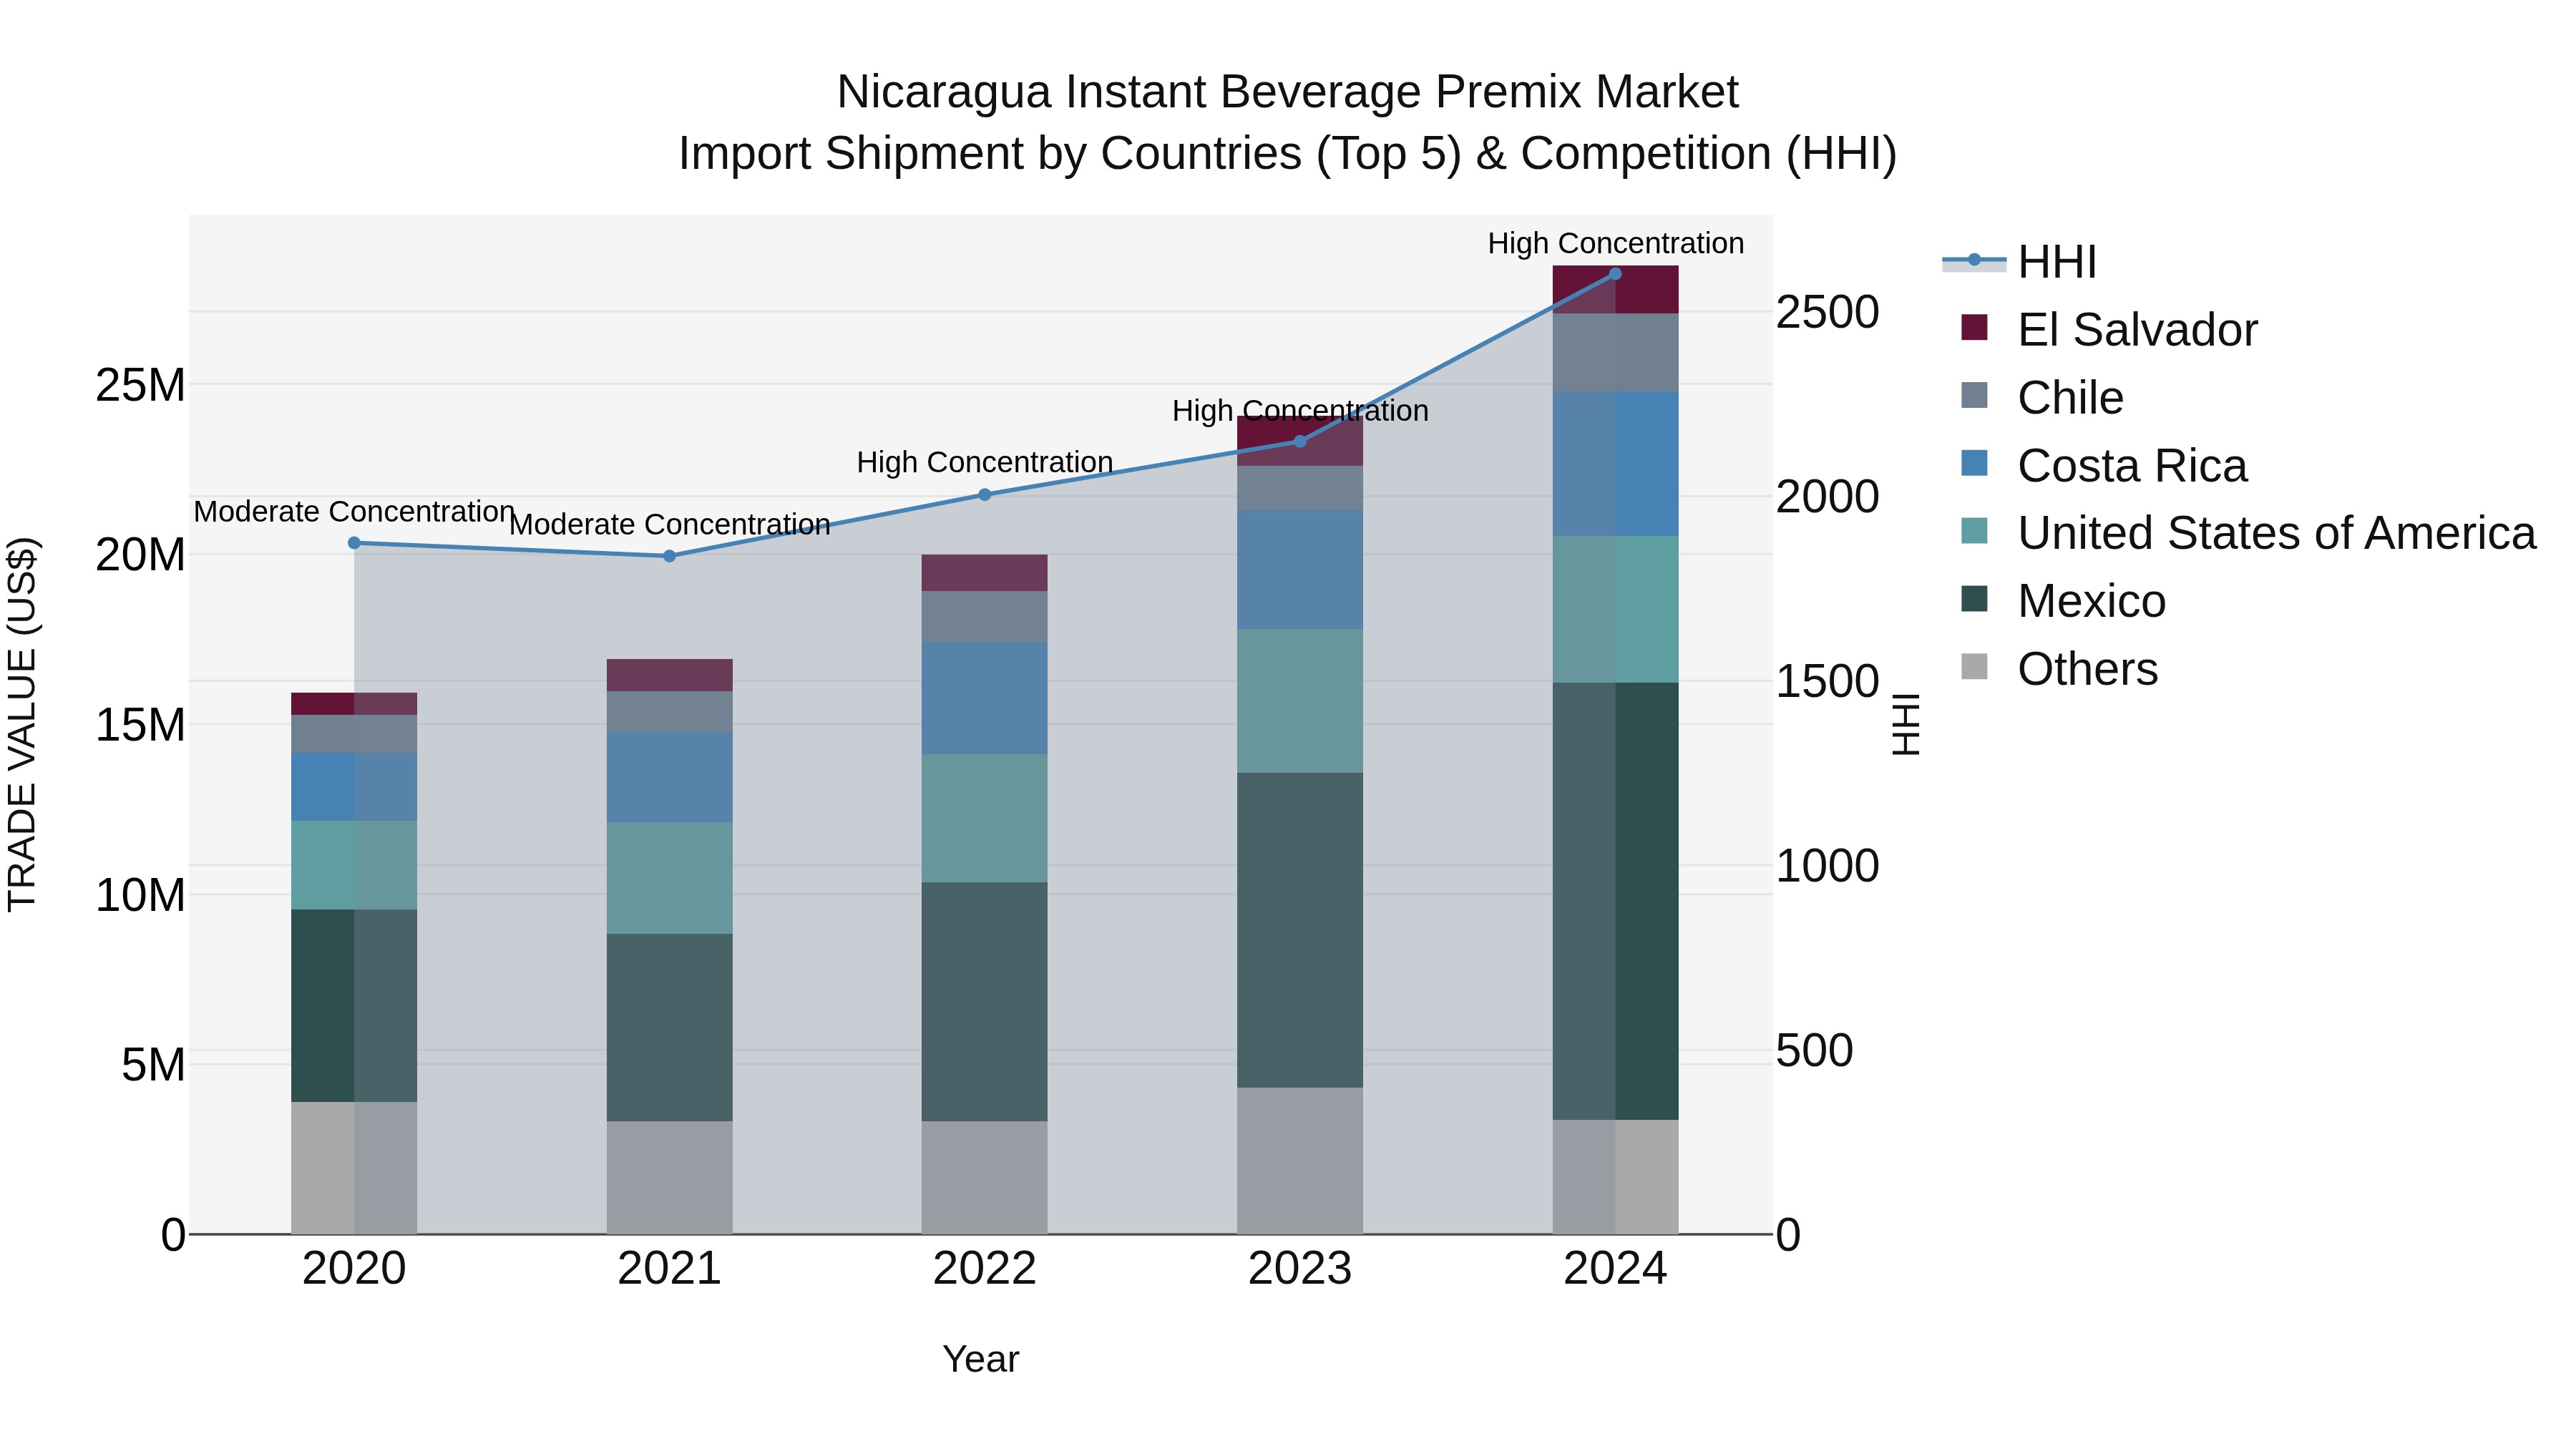Click the Chile segment of the 2023 bar

coord(1300,488)
